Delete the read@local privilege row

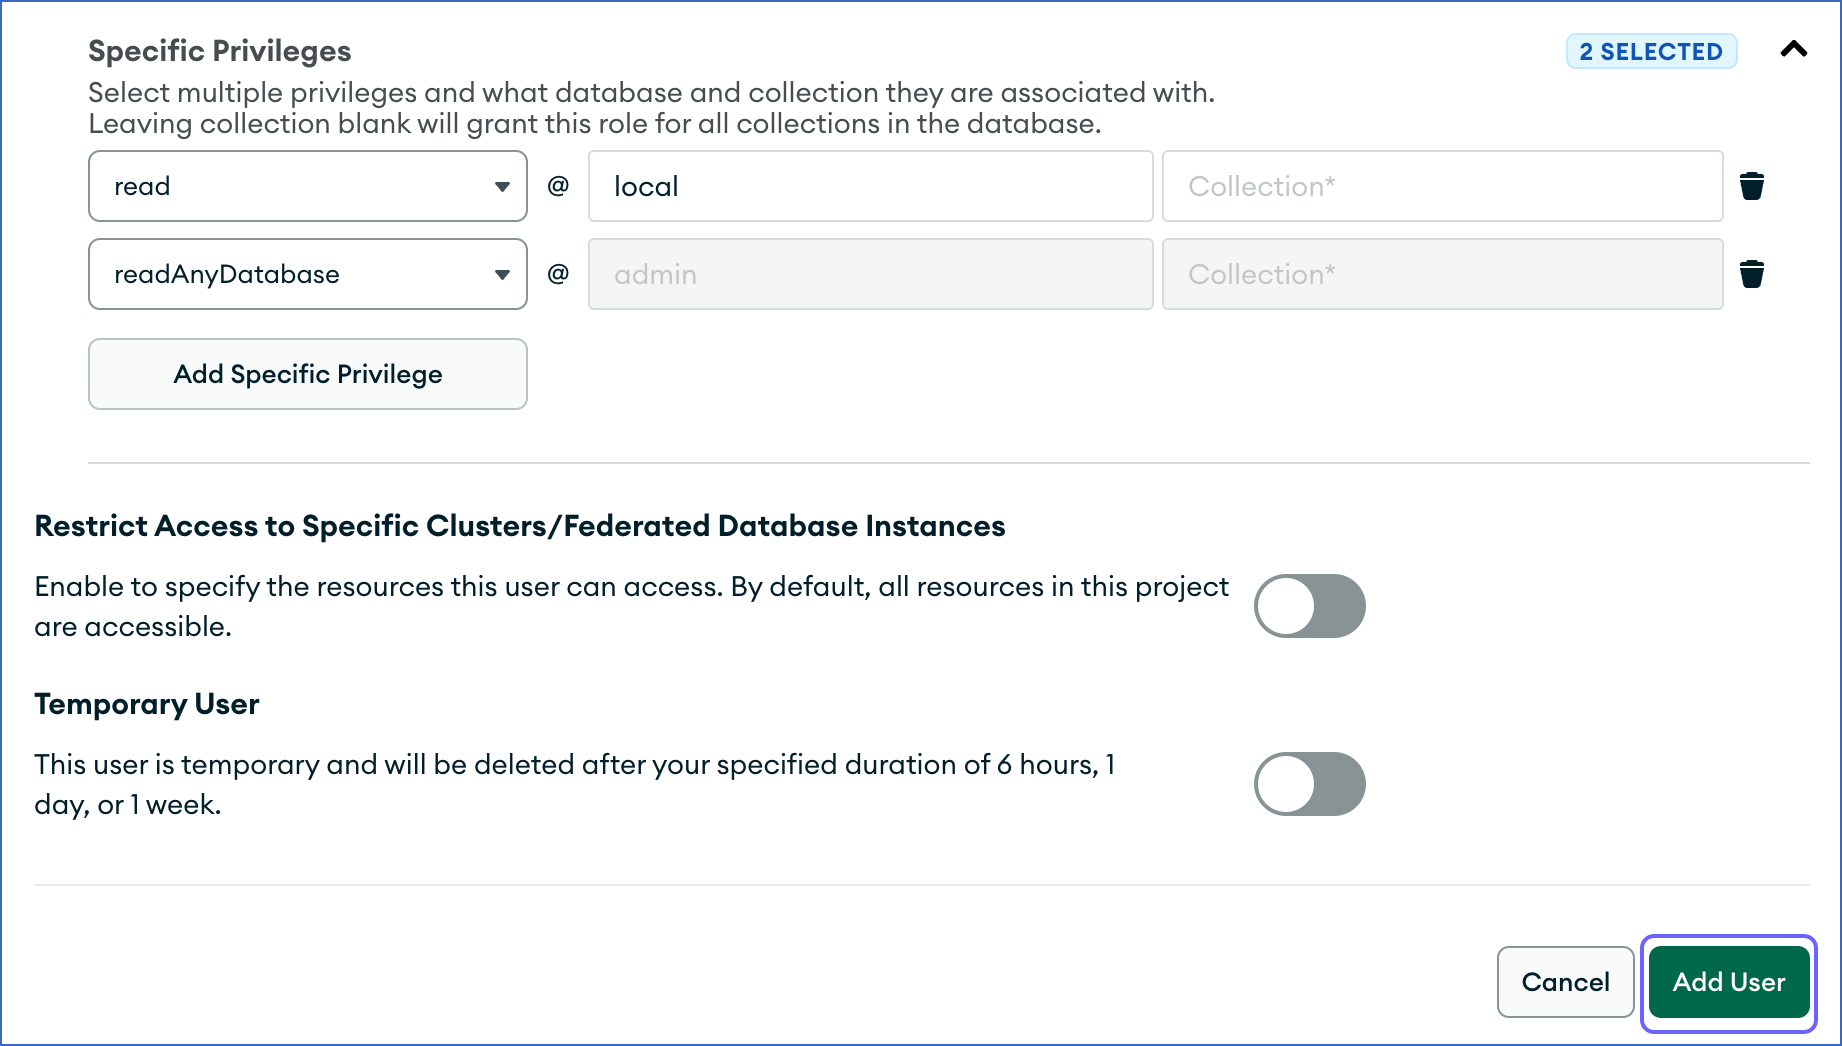[1751, 186]
